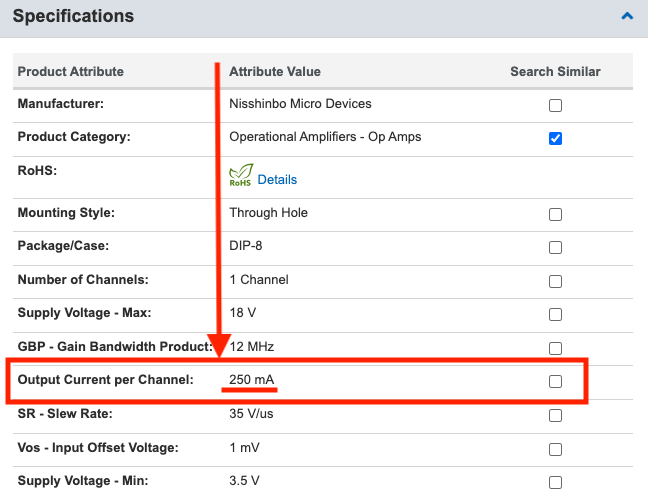Enable the Slew Rate checkbox
Image resolution: width=648 pixels, height=490 pixels.
[x=555, y=415]
